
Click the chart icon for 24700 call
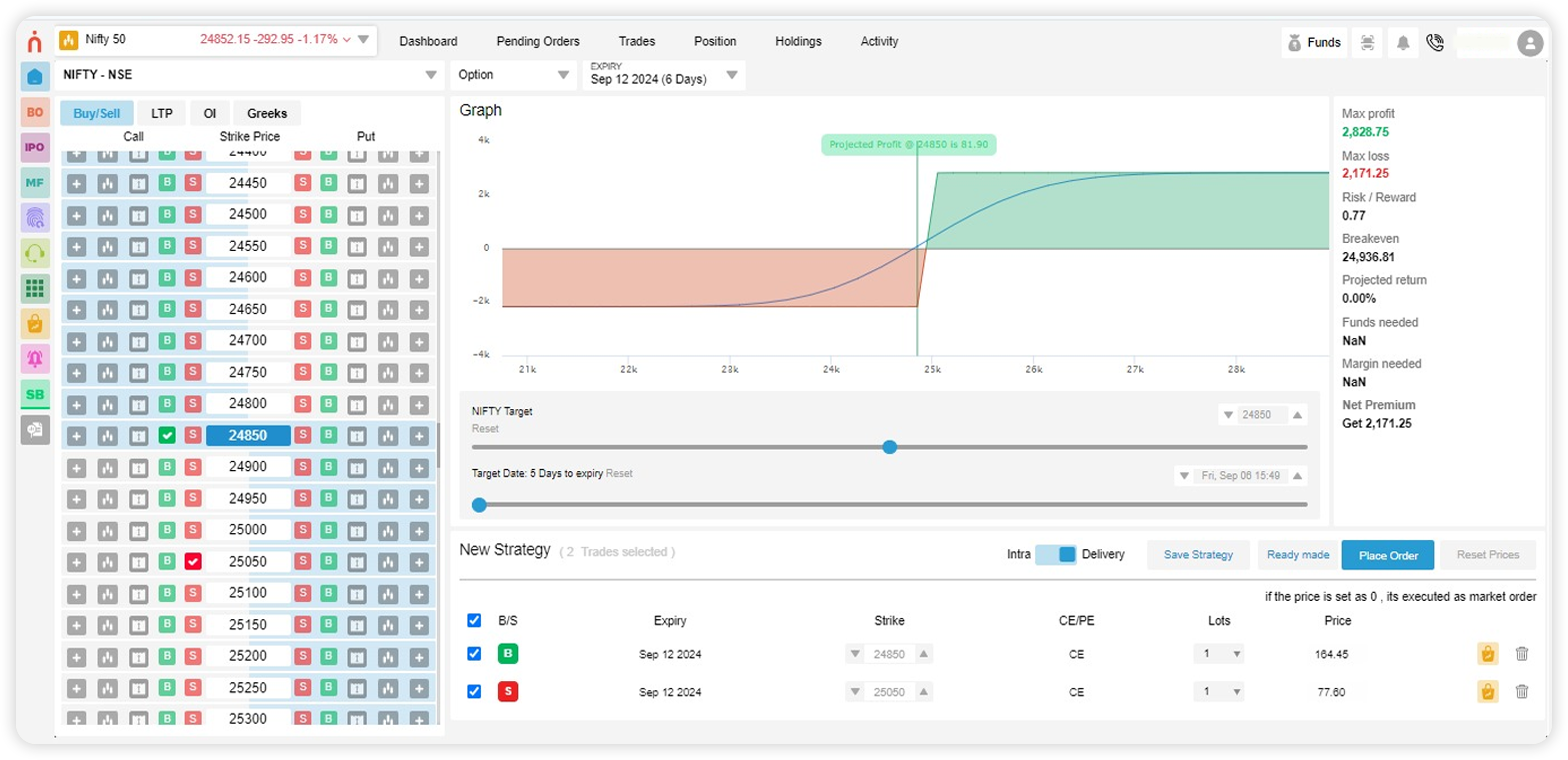point(107,341)
